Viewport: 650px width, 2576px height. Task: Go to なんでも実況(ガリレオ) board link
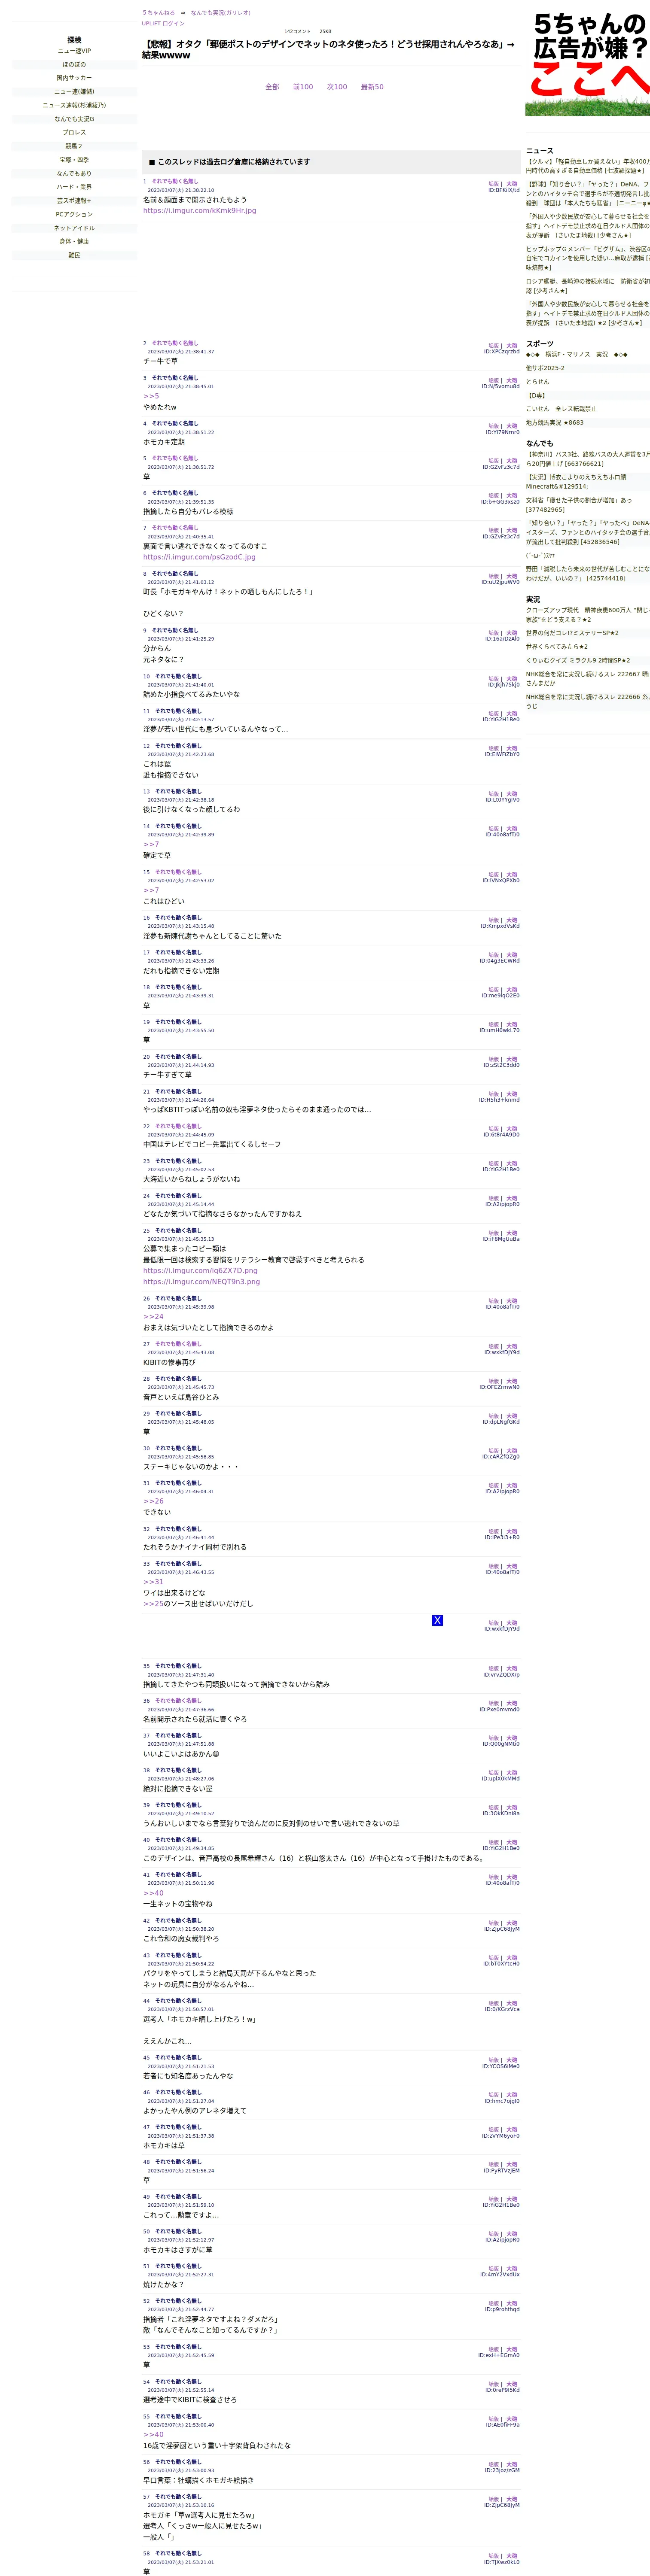221,13
